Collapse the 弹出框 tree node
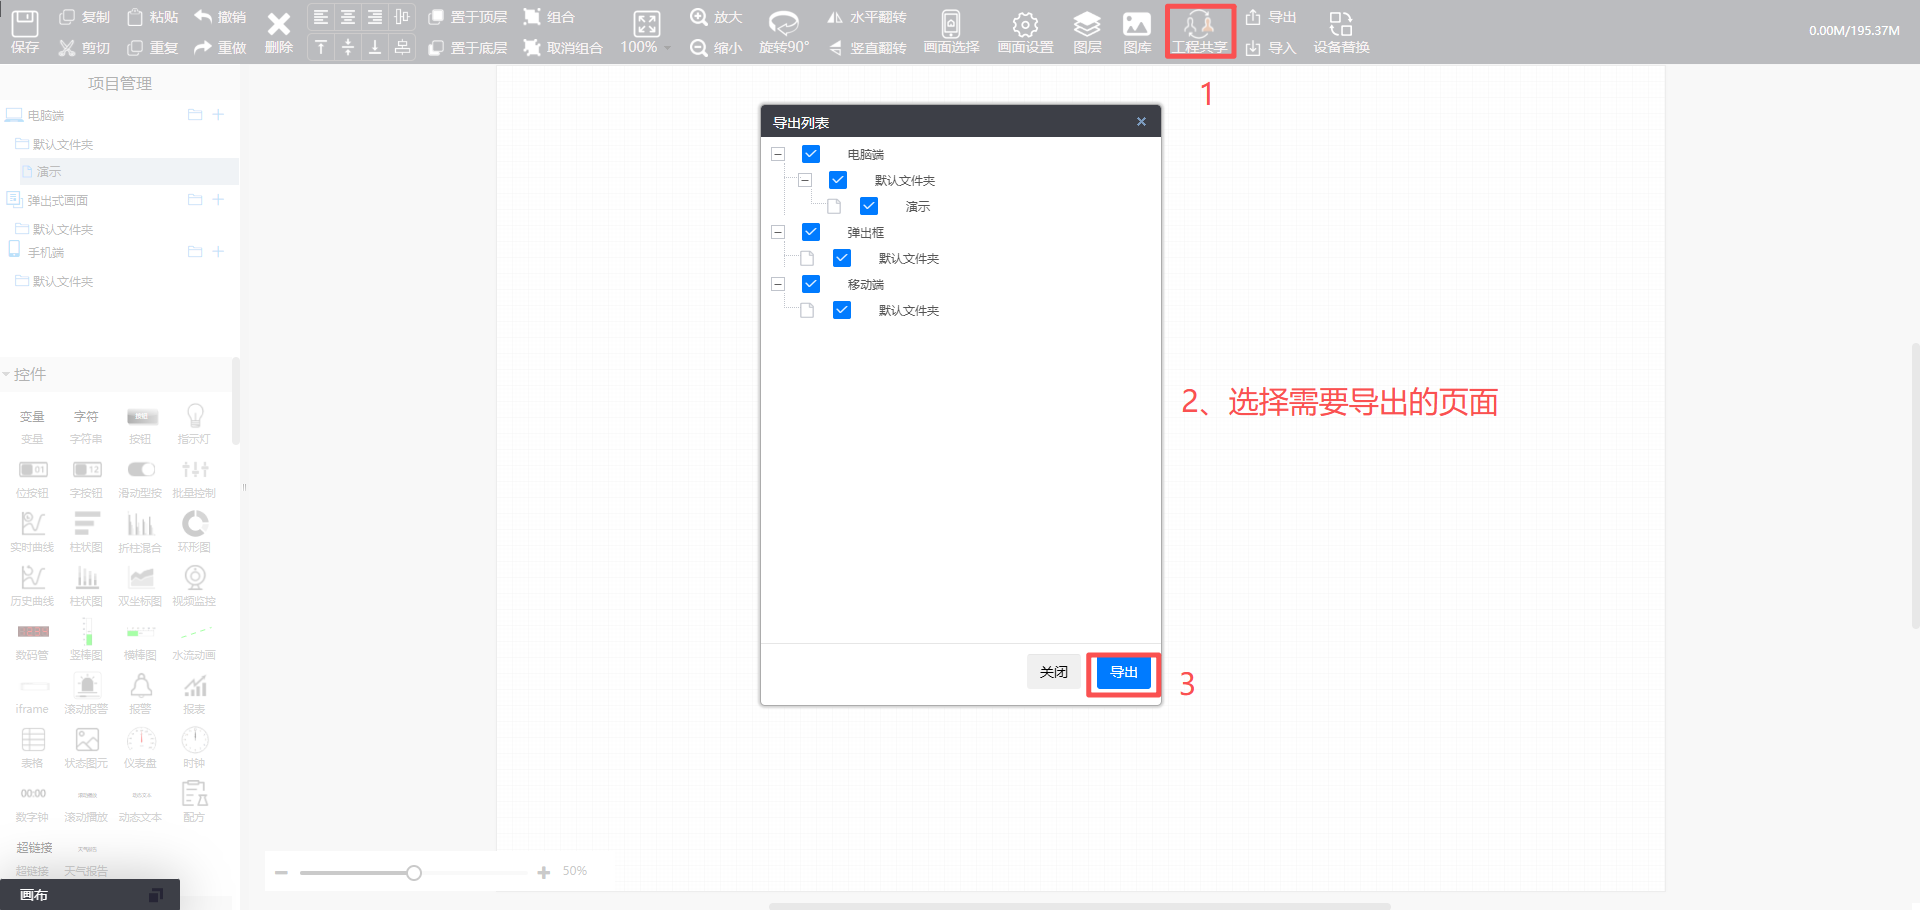 [x=778, y=232]
